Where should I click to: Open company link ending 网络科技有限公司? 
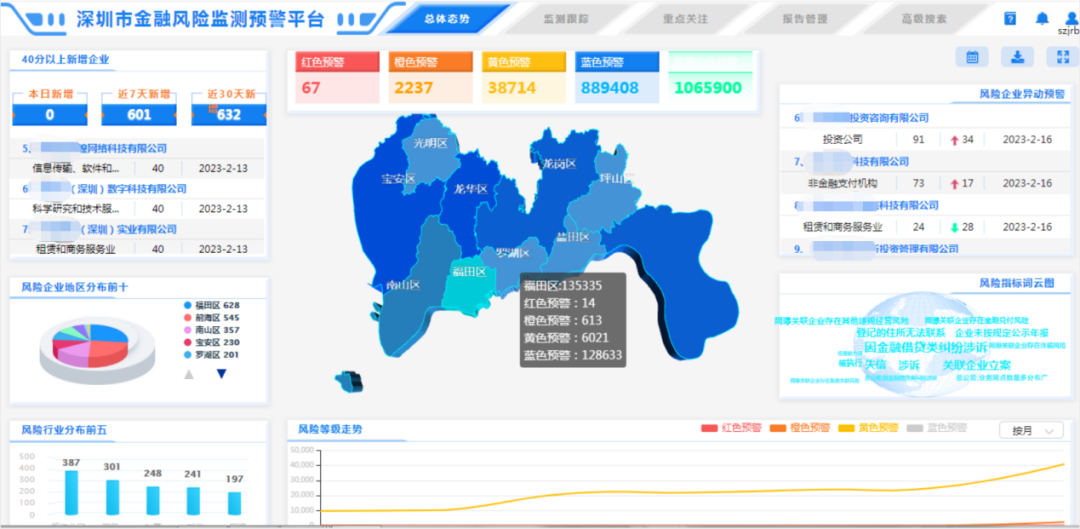point(95,148)
